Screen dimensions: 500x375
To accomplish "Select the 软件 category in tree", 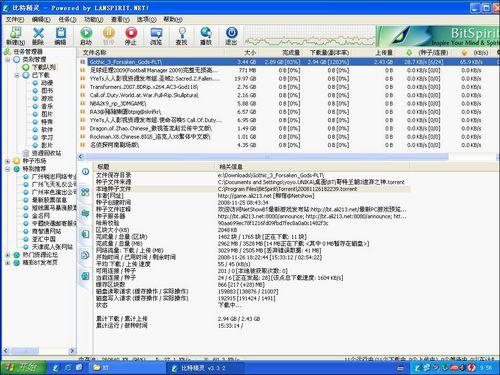I will point(47,130).
